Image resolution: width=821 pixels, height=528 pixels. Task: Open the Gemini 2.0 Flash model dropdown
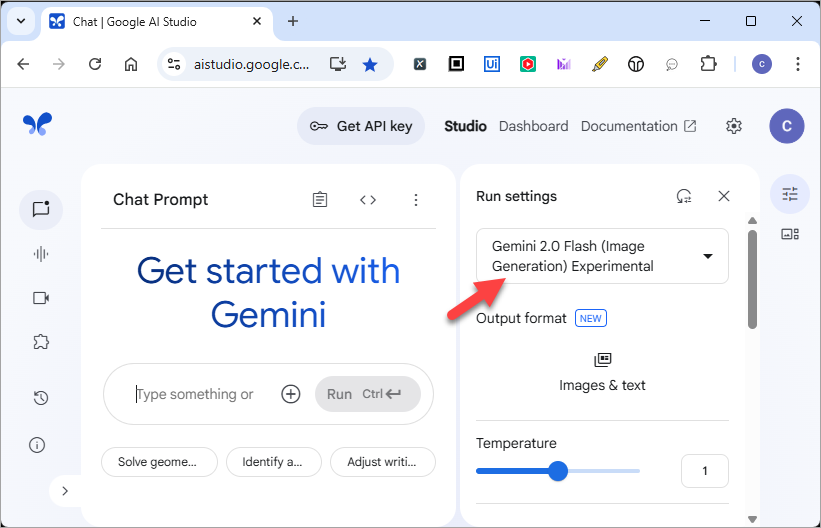coord(602,256)
